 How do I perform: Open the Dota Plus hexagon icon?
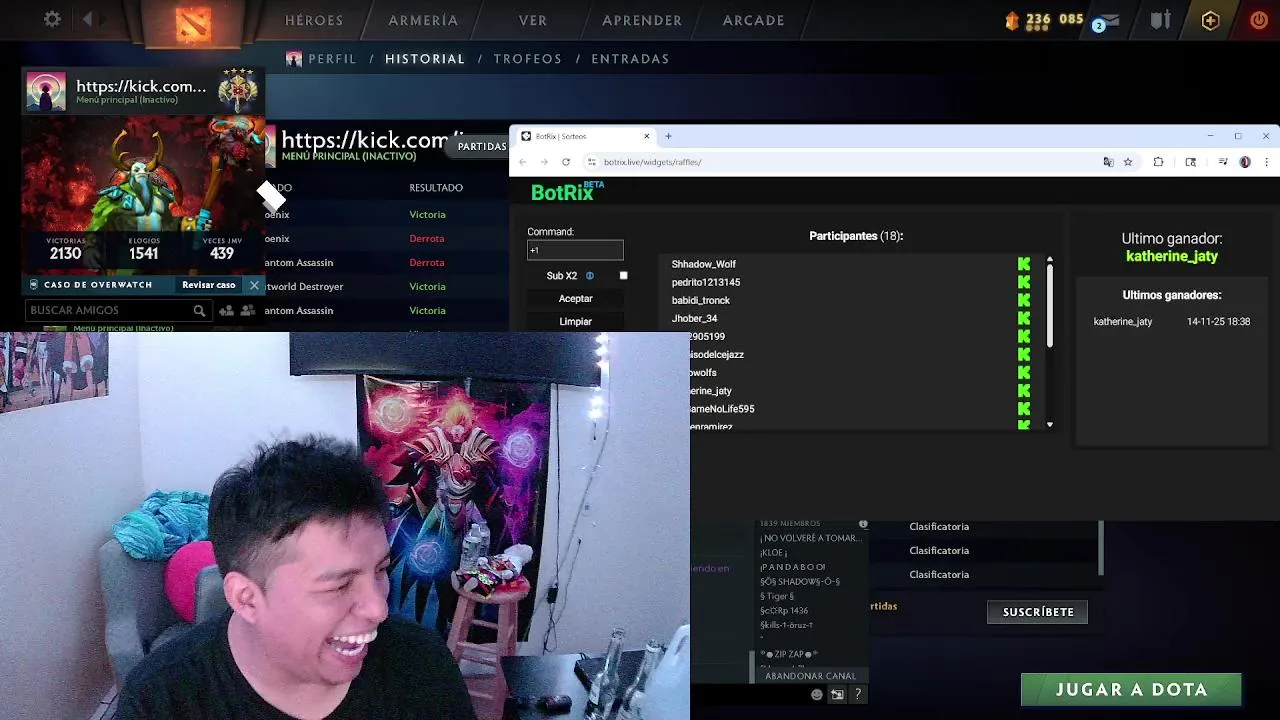pos(1210,20)
